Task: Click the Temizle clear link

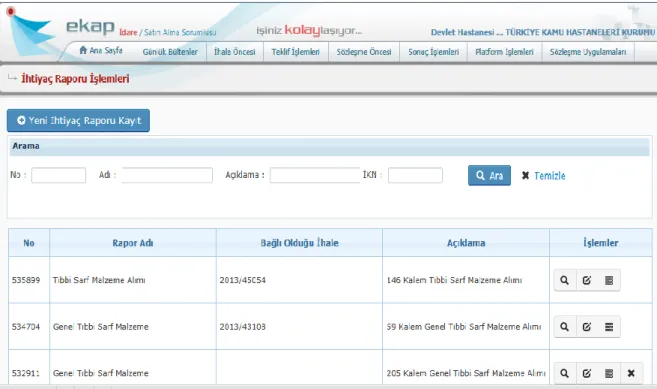Action: coord(543,176)
